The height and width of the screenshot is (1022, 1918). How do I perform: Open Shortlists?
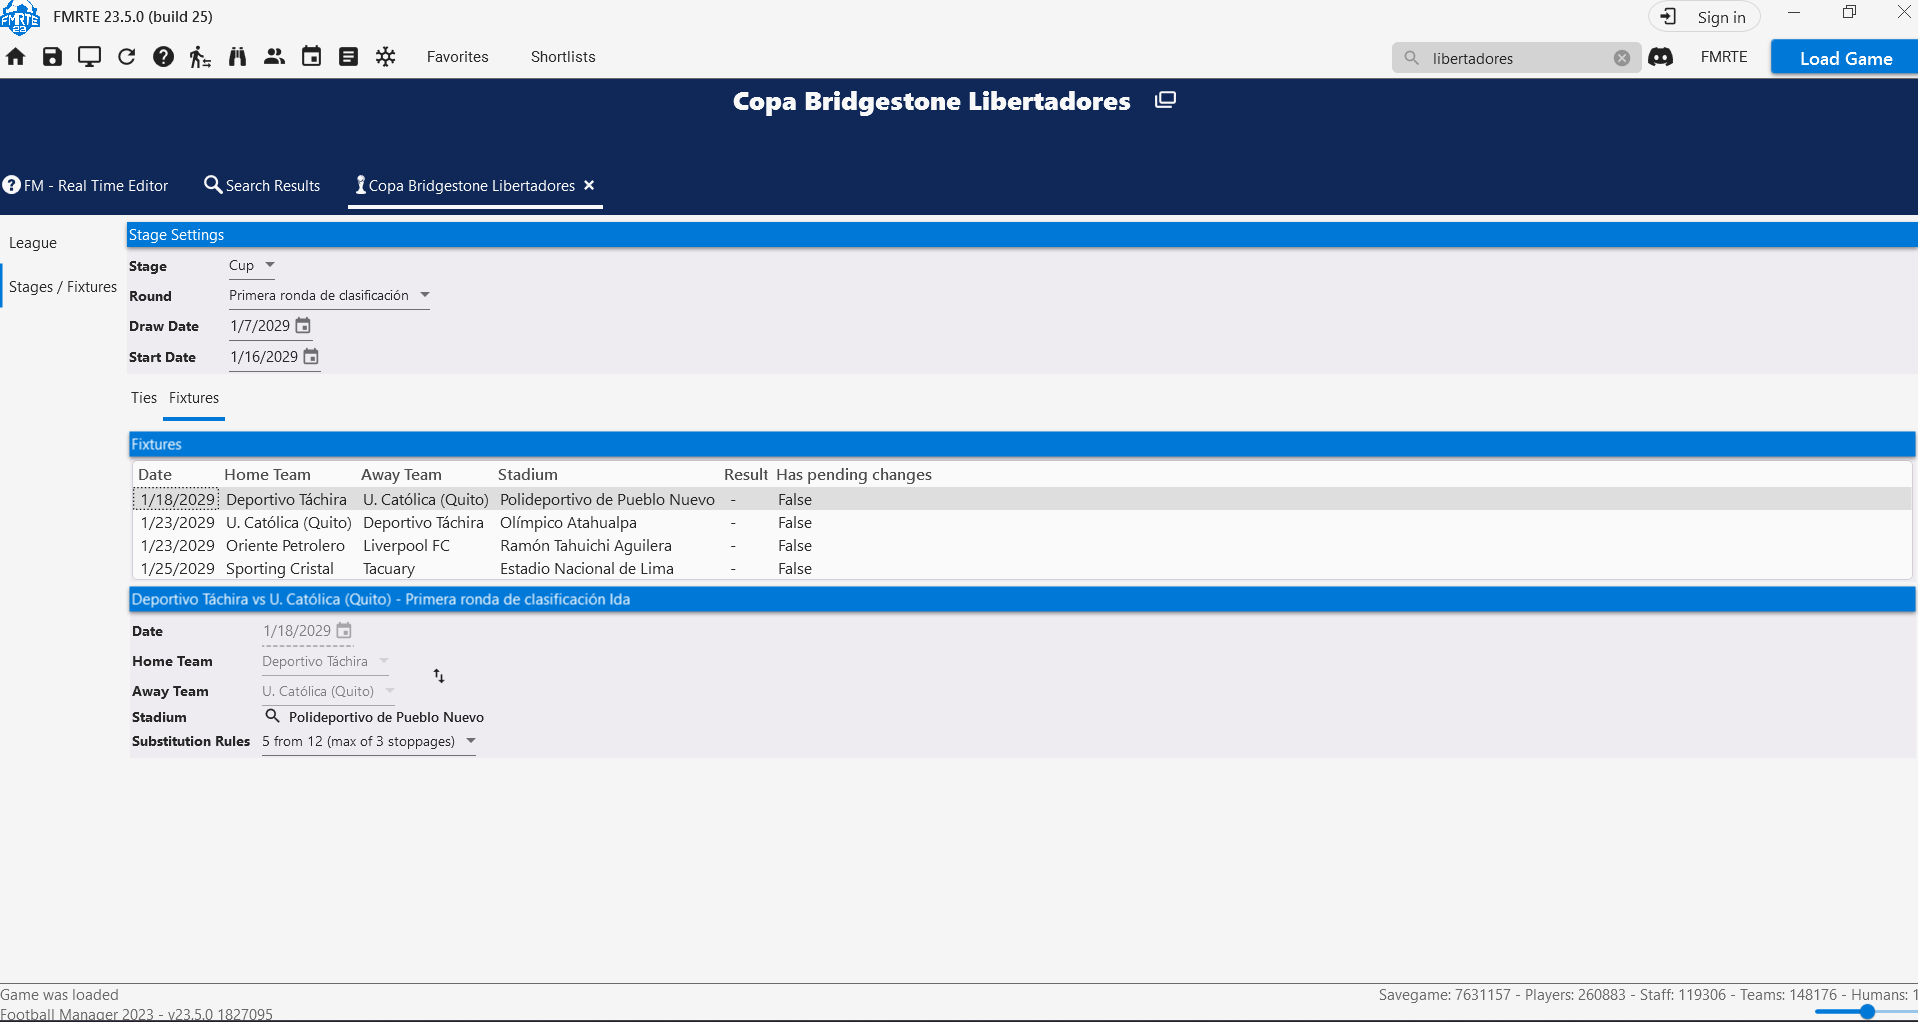pyautogui.click(x=563, y=57)
